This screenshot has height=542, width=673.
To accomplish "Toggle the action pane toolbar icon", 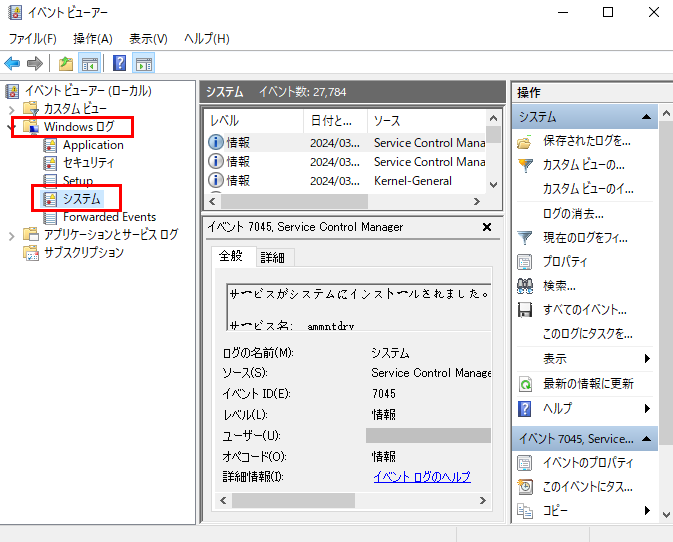I will (143, 64).
